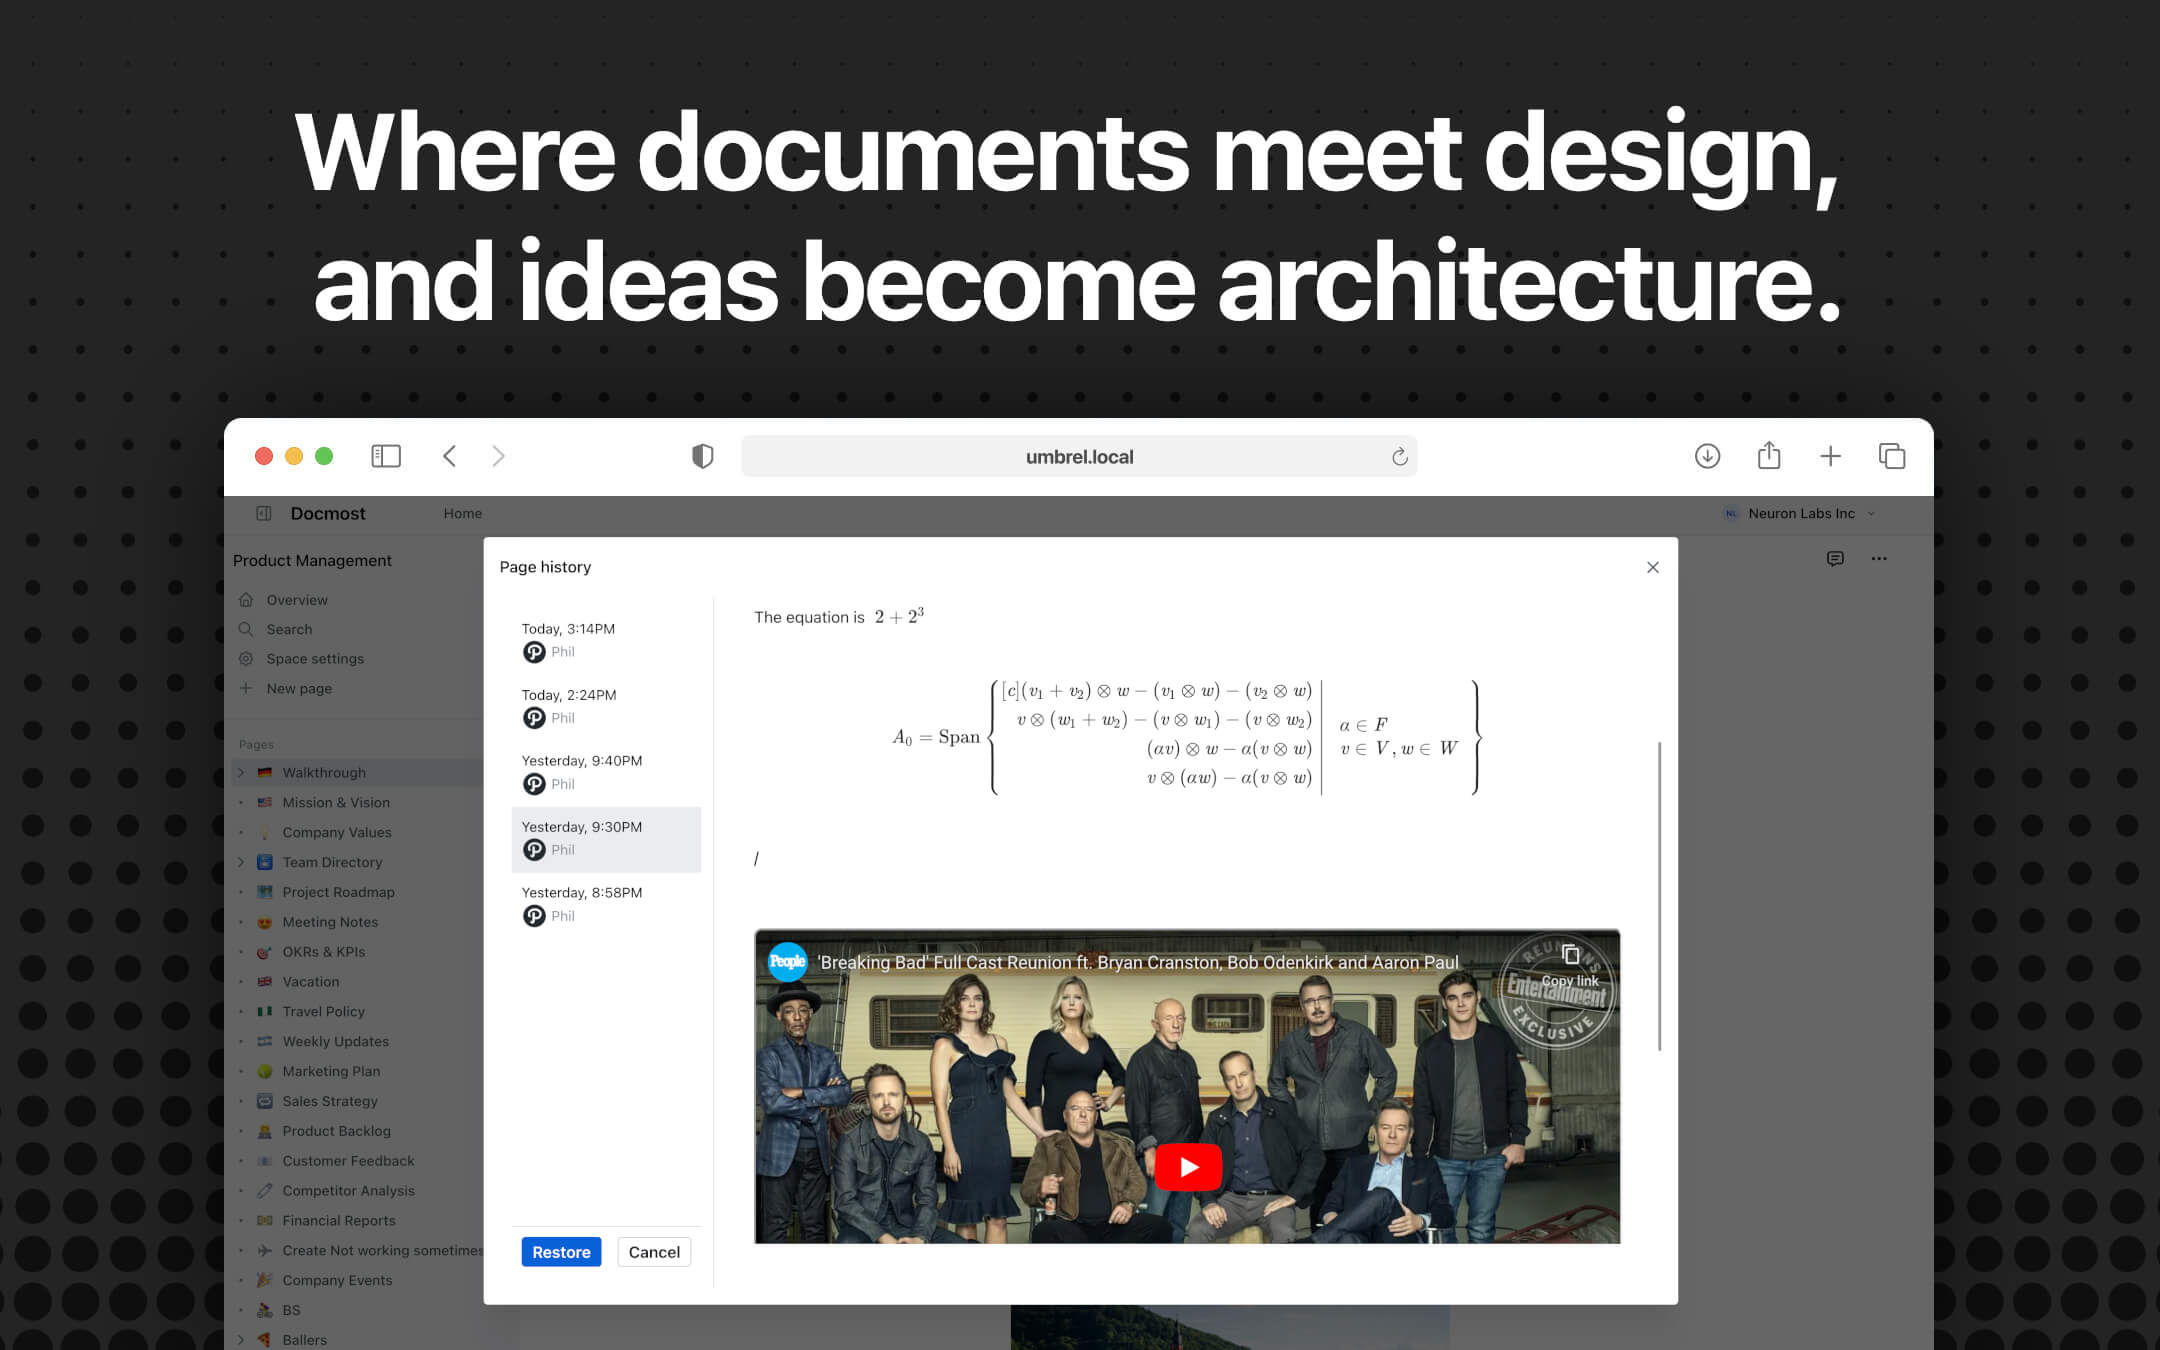Expand the Ballers page tree item
Image resolution: width=2160 pixels, height=1350 pixels.
point(241,1339)
